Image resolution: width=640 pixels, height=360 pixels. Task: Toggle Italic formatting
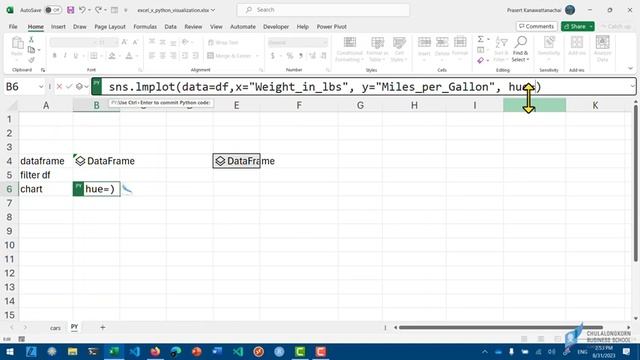point(65,56)
